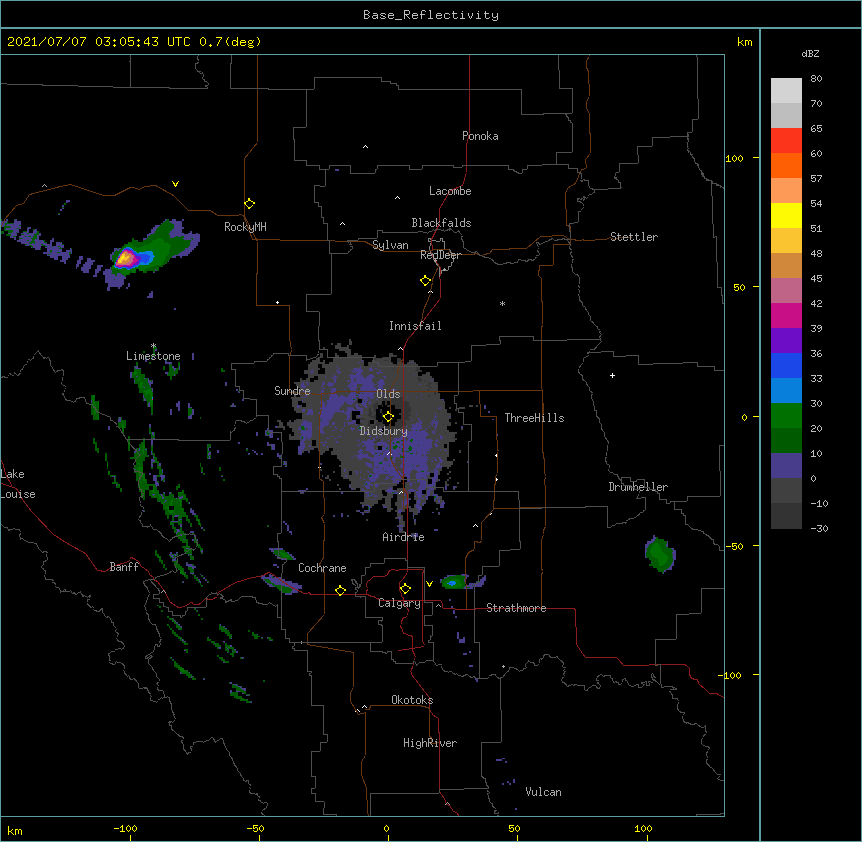The height and width of the screenshot is (842, 862).
Task: Click the yellow marker above Calgary label
Action: pos(405,589)
